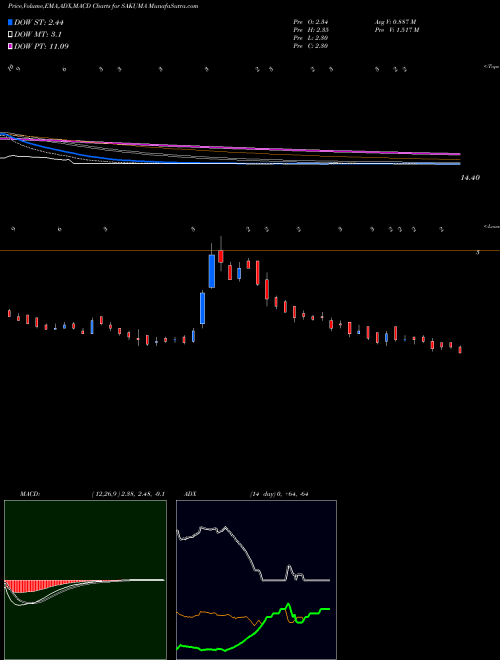Click the Pre O: 2.34 value
Viewport: 500px width, 660px height.
point(311,22)
